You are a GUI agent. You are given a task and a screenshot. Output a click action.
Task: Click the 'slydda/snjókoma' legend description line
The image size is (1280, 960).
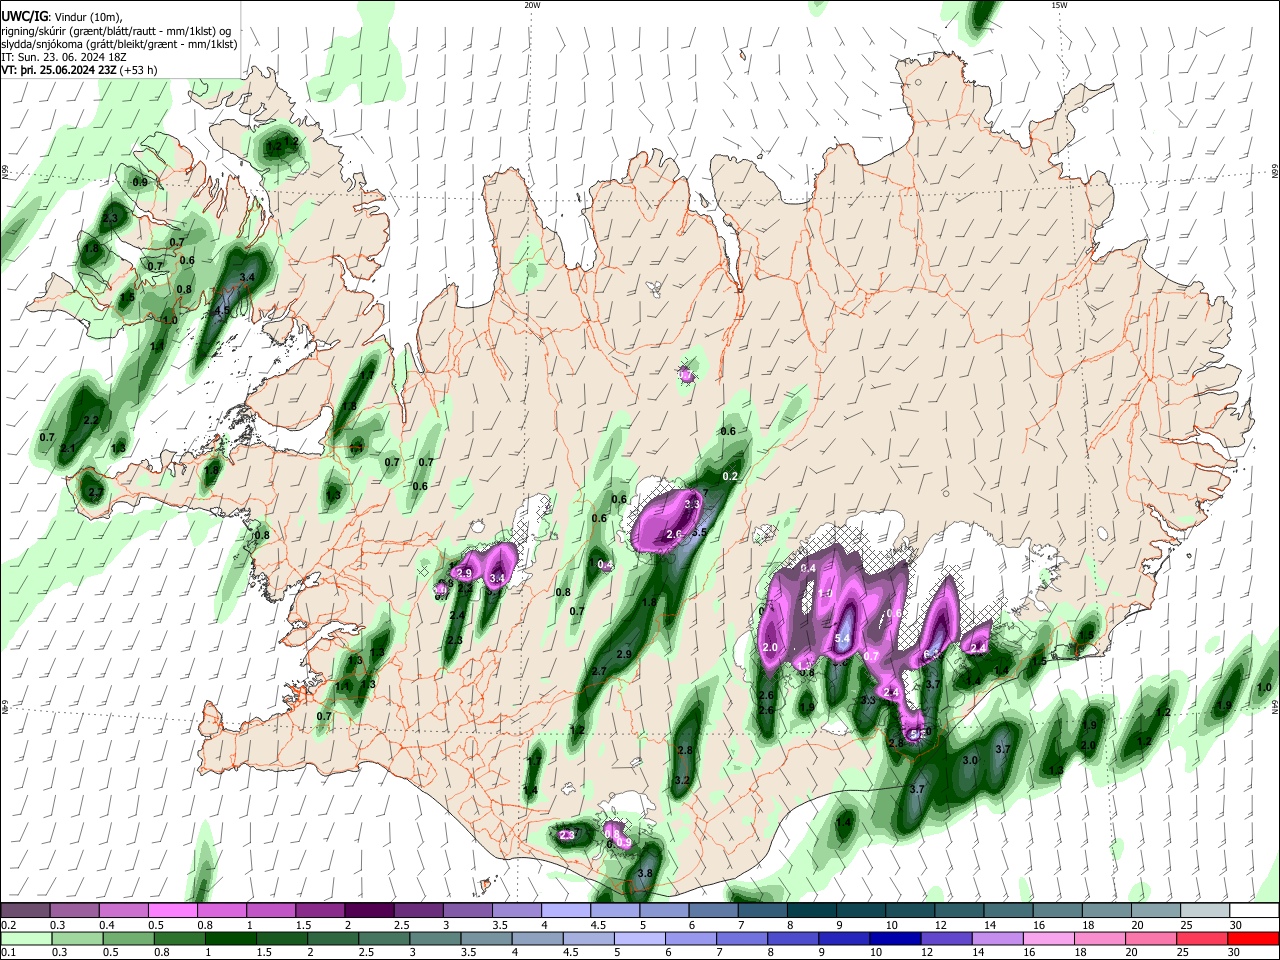(x=119, y=44)
